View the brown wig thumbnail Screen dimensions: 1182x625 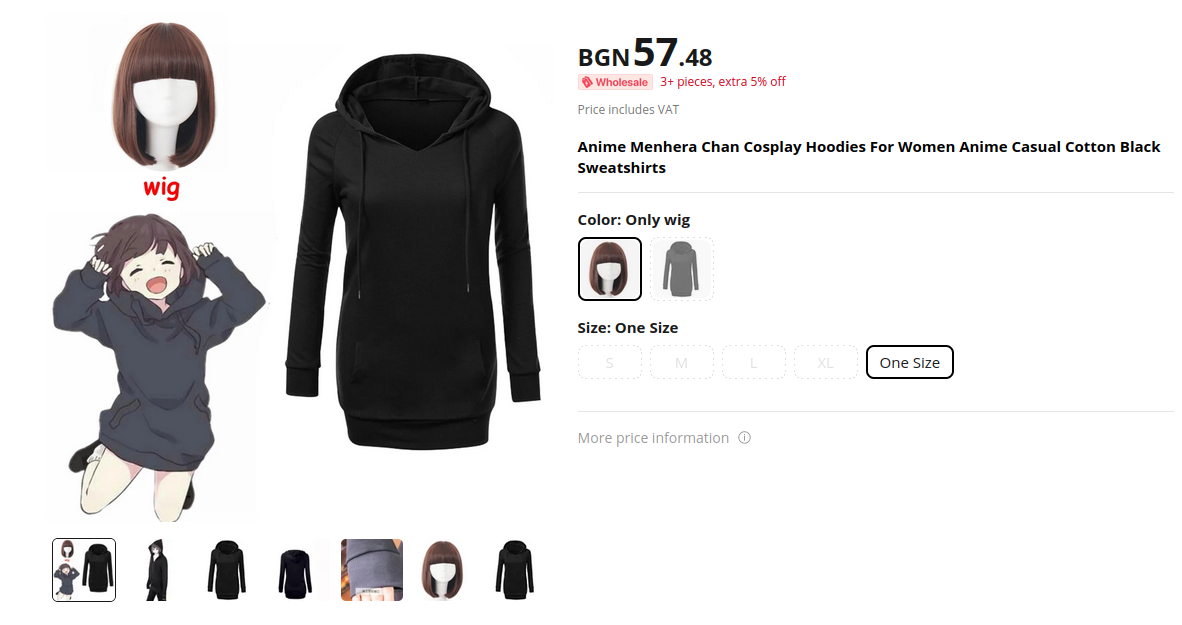tap(443, 570)
